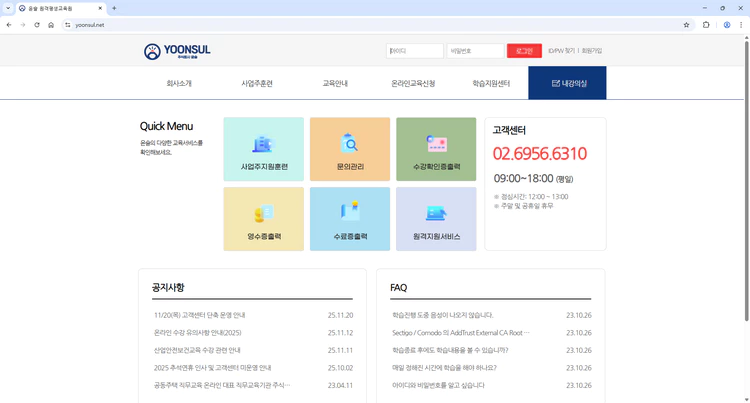Viewport: 750px width, 403px height.
Task: Open the 온라인교육신청 menu
Action: point(413,84)
